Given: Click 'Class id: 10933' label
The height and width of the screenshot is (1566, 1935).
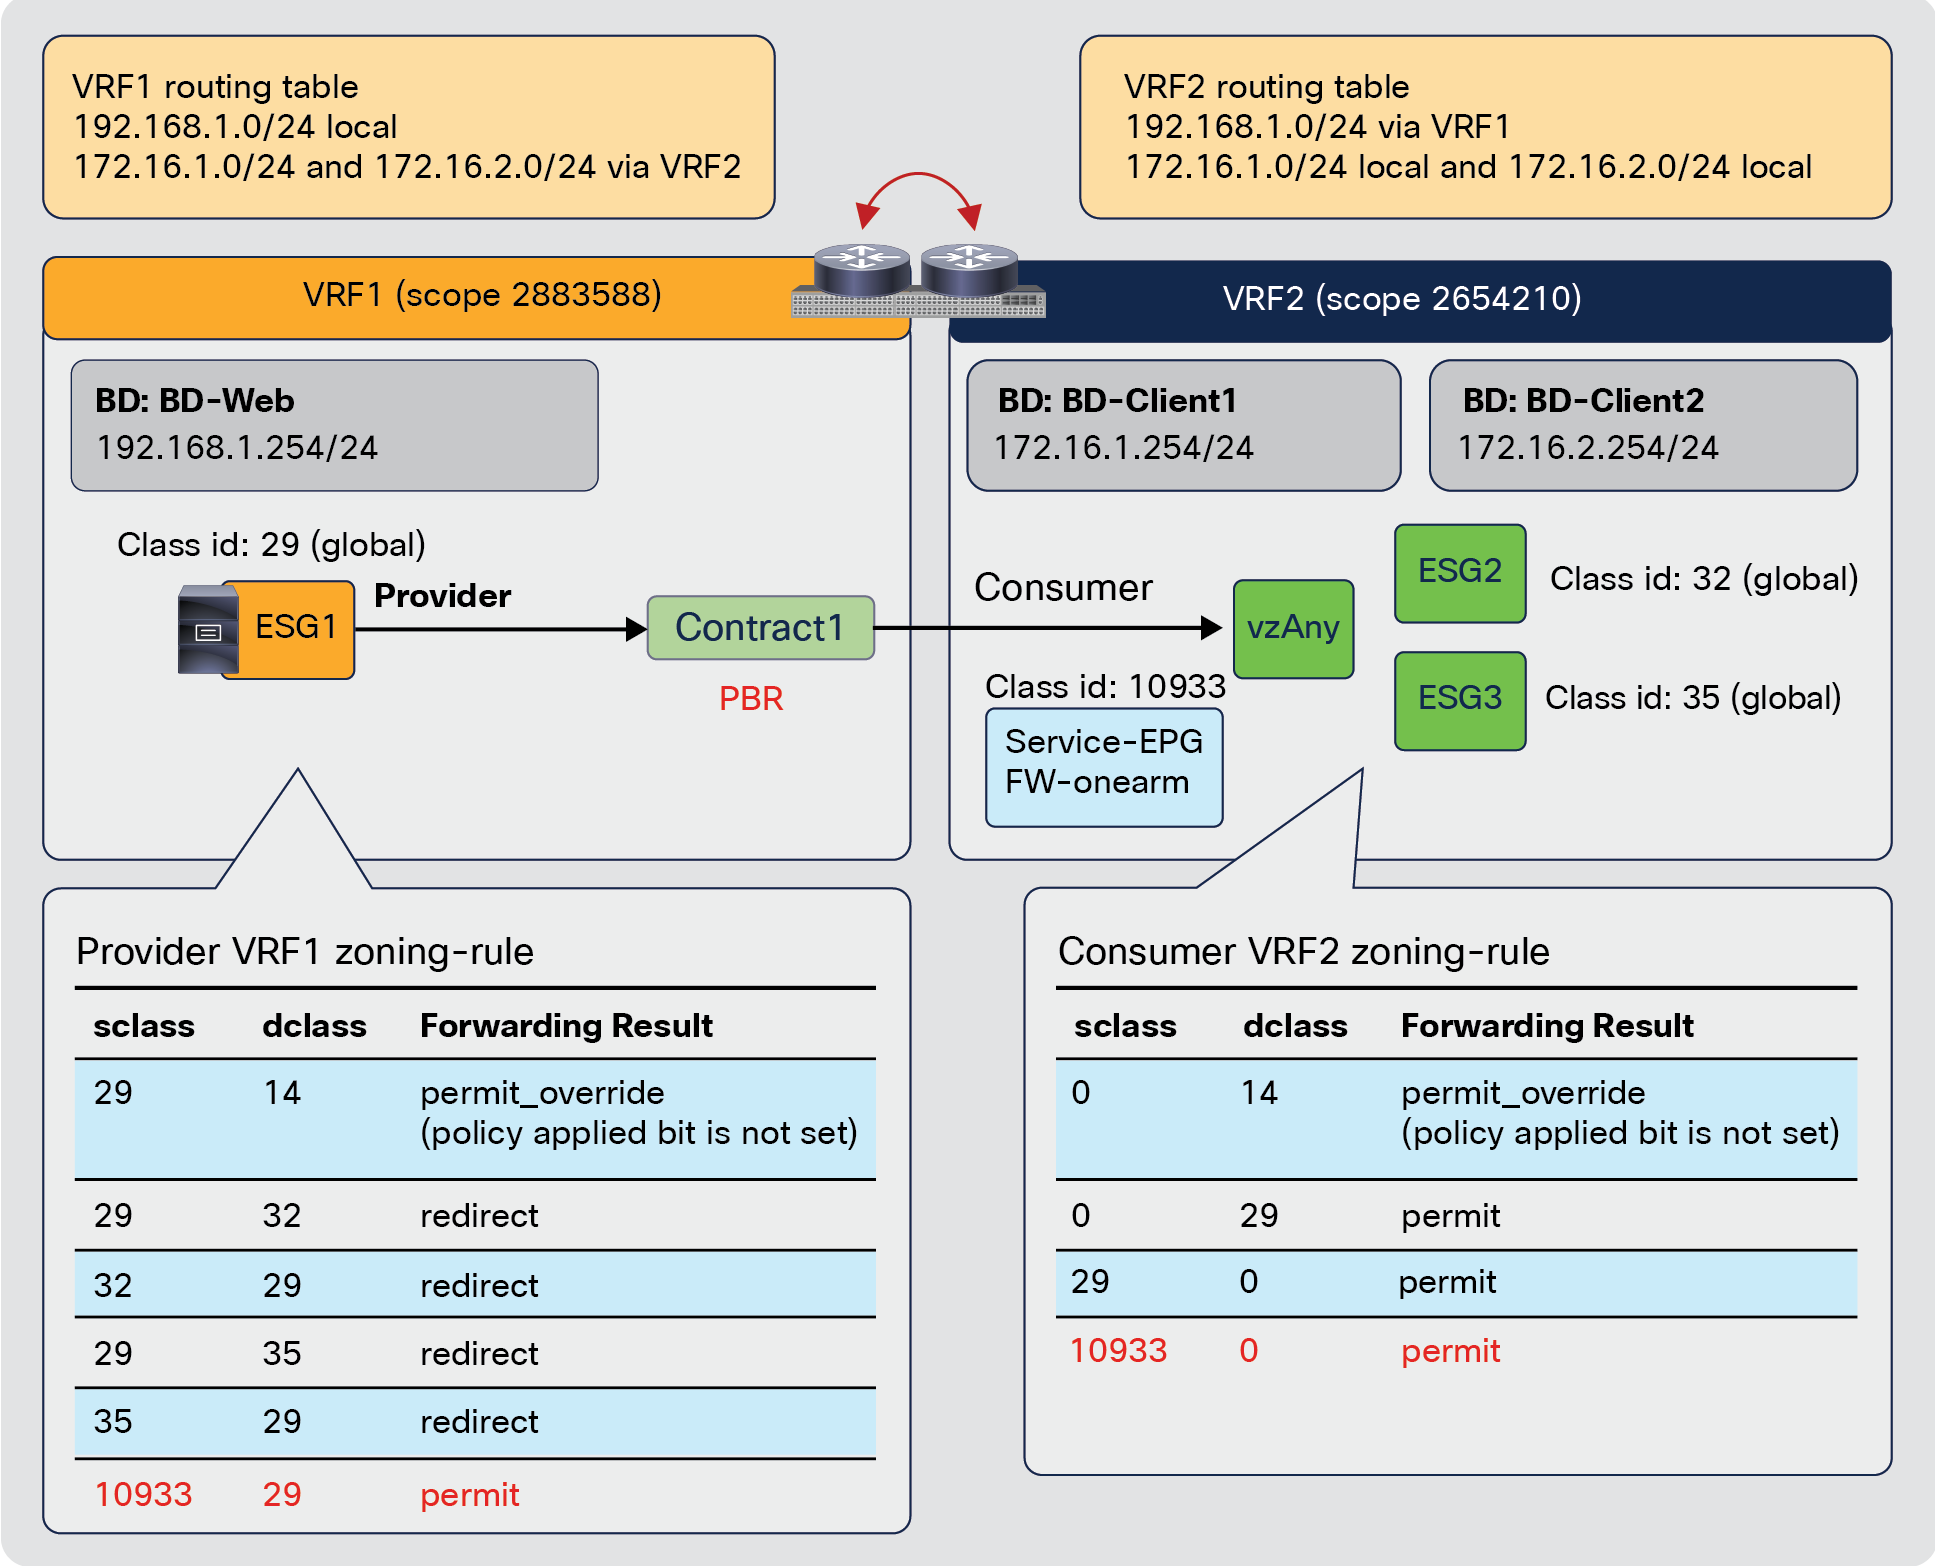Looking at the screenshot, I should (x=1105, y=687).
